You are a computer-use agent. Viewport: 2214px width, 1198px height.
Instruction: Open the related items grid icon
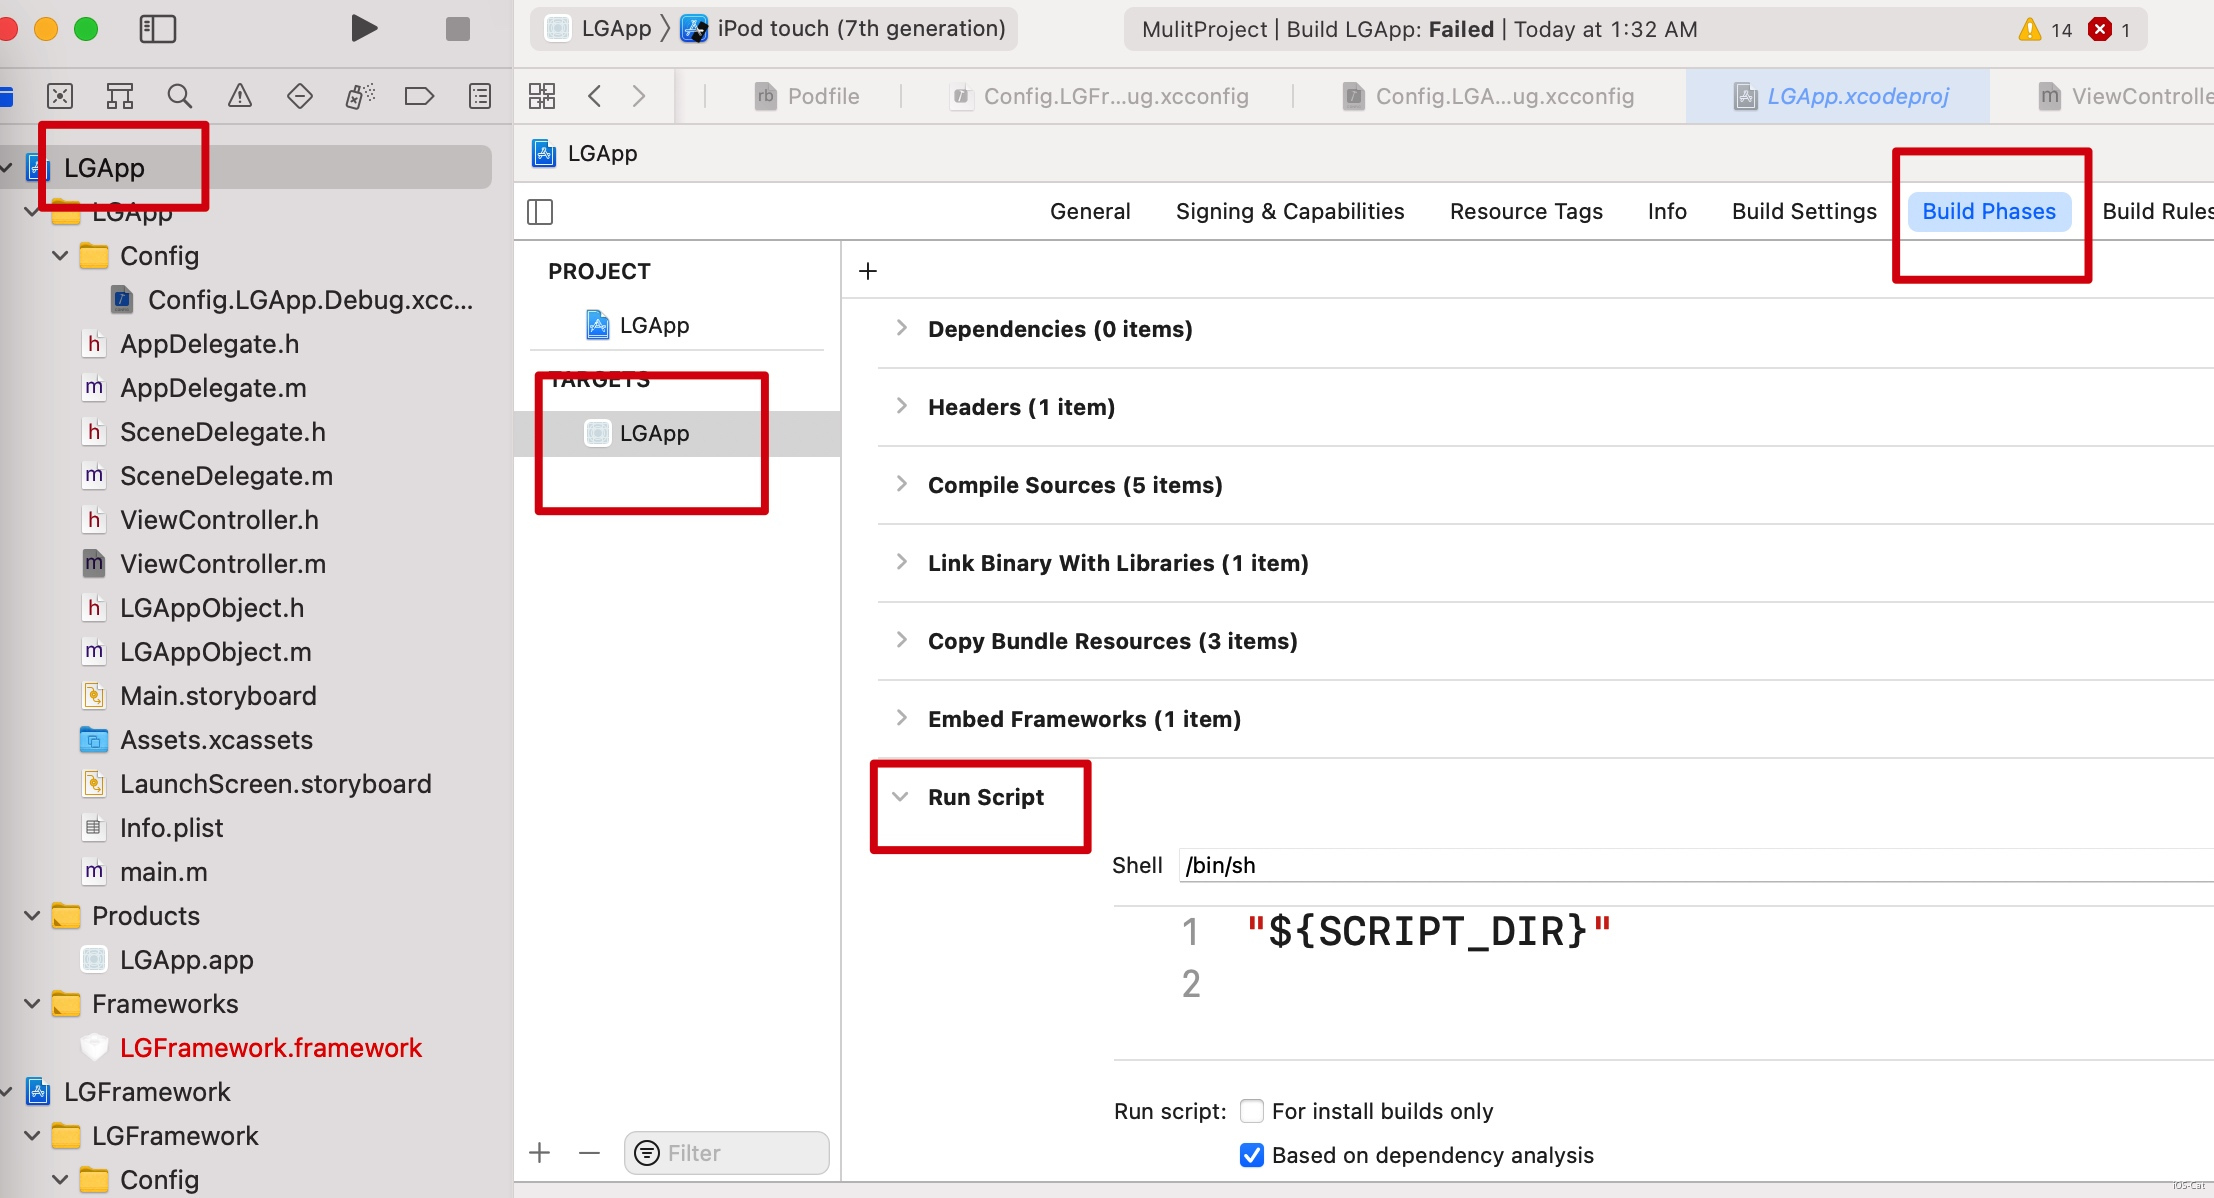point(542,96)
